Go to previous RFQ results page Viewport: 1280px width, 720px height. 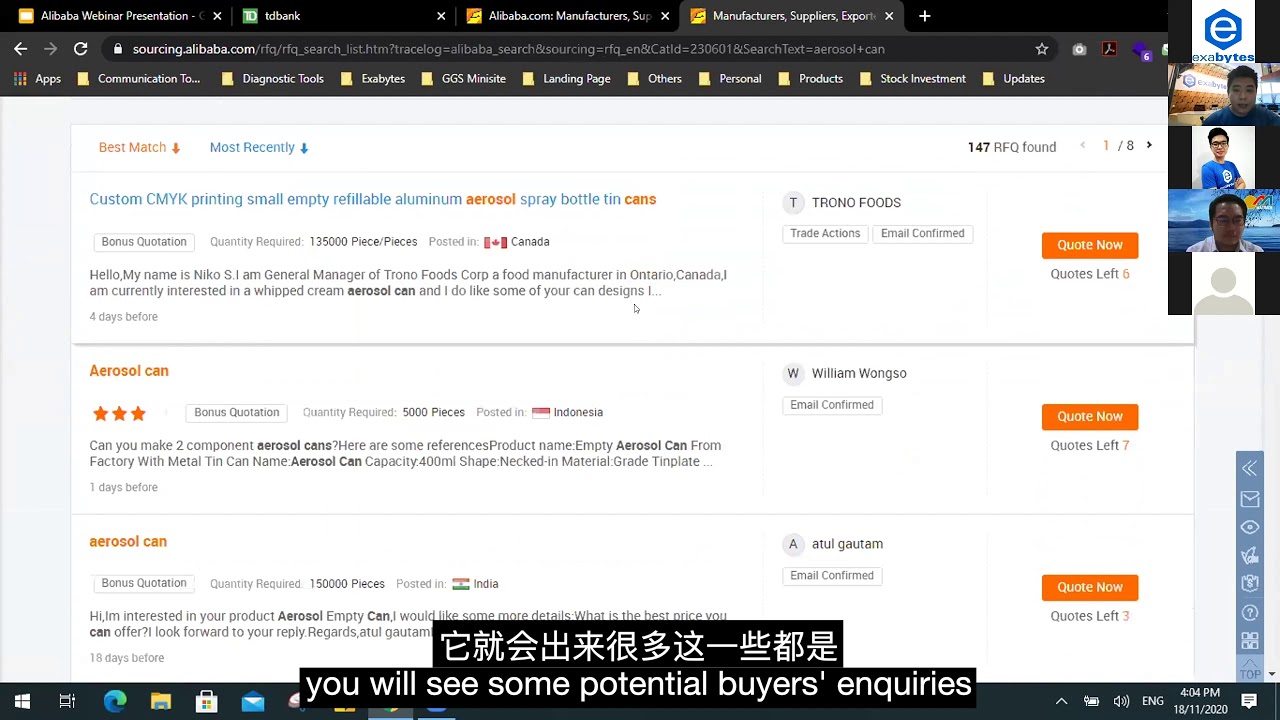point(1082,146)
